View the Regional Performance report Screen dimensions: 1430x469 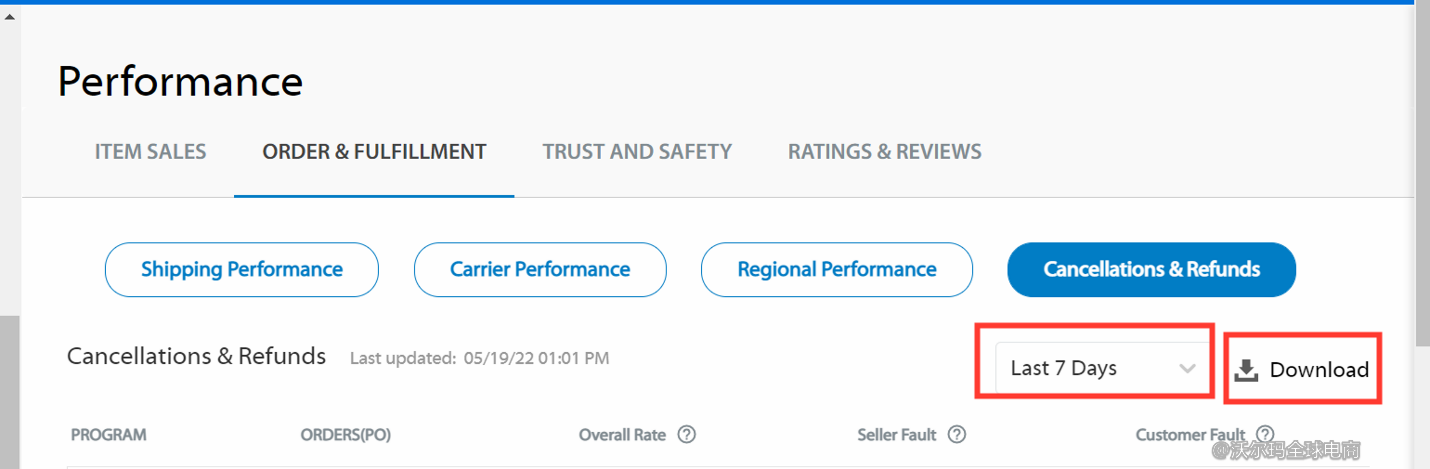pyautogui.click(x=837, y=270)
